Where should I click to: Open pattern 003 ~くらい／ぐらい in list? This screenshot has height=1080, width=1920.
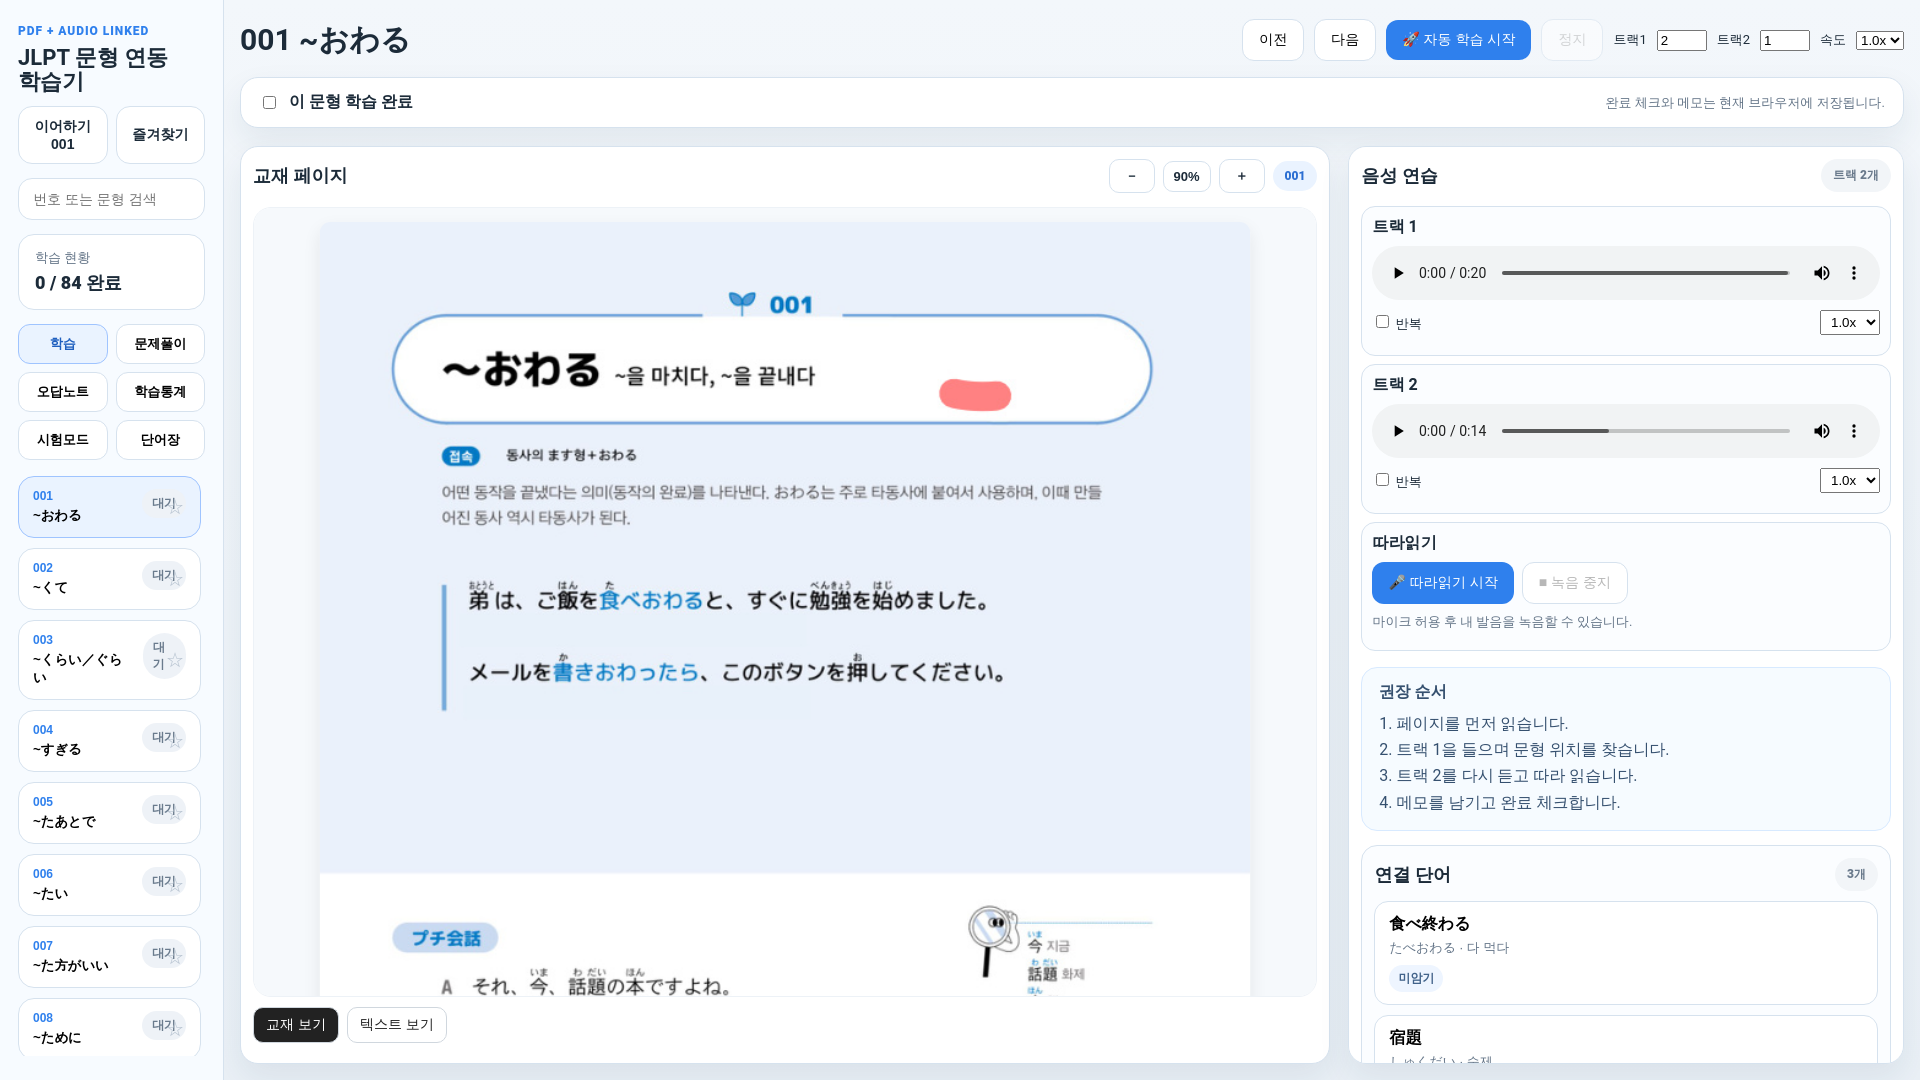click(x=109, y=660)
